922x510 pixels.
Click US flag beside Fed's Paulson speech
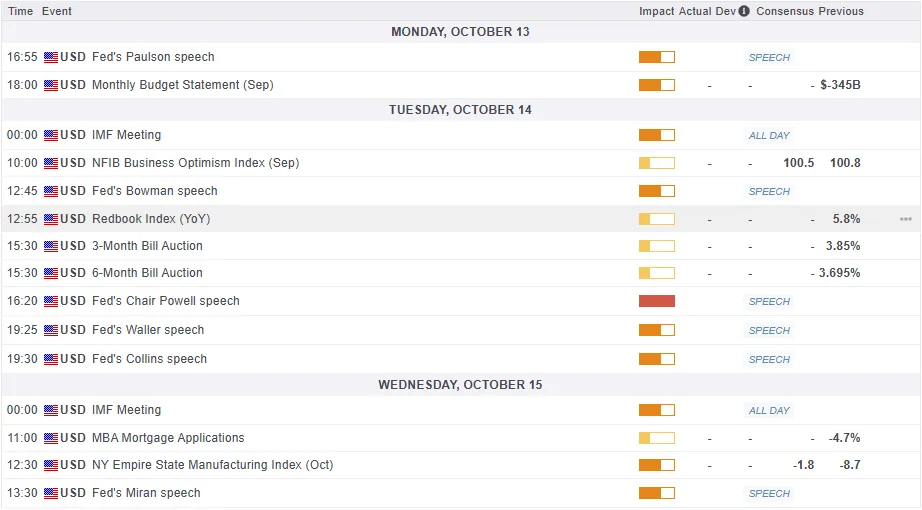pyautogui.click(x=51, y=58)
